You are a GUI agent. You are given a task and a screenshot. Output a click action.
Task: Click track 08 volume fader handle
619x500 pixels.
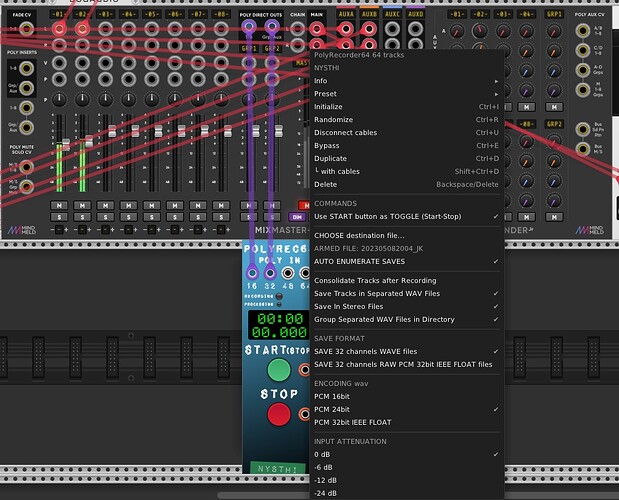point(228,131)
